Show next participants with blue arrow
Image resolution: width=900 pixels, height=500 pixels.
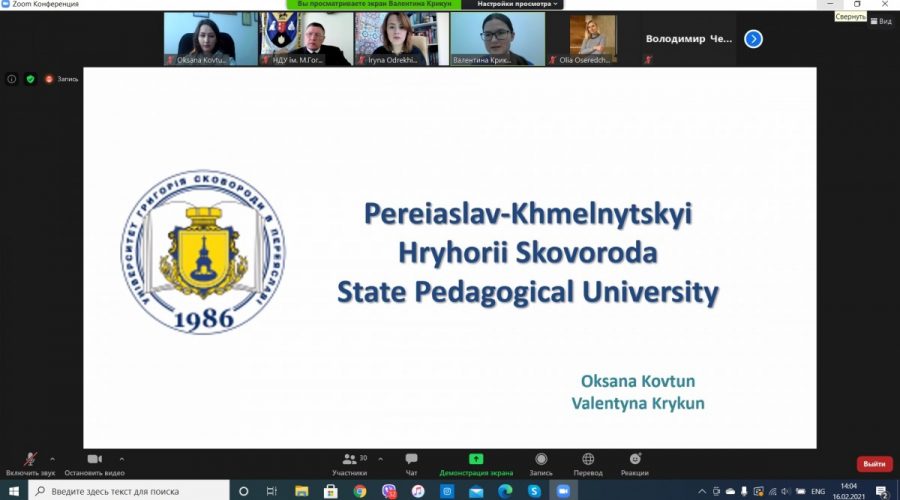pyautogui.click(x=753, y=39)
